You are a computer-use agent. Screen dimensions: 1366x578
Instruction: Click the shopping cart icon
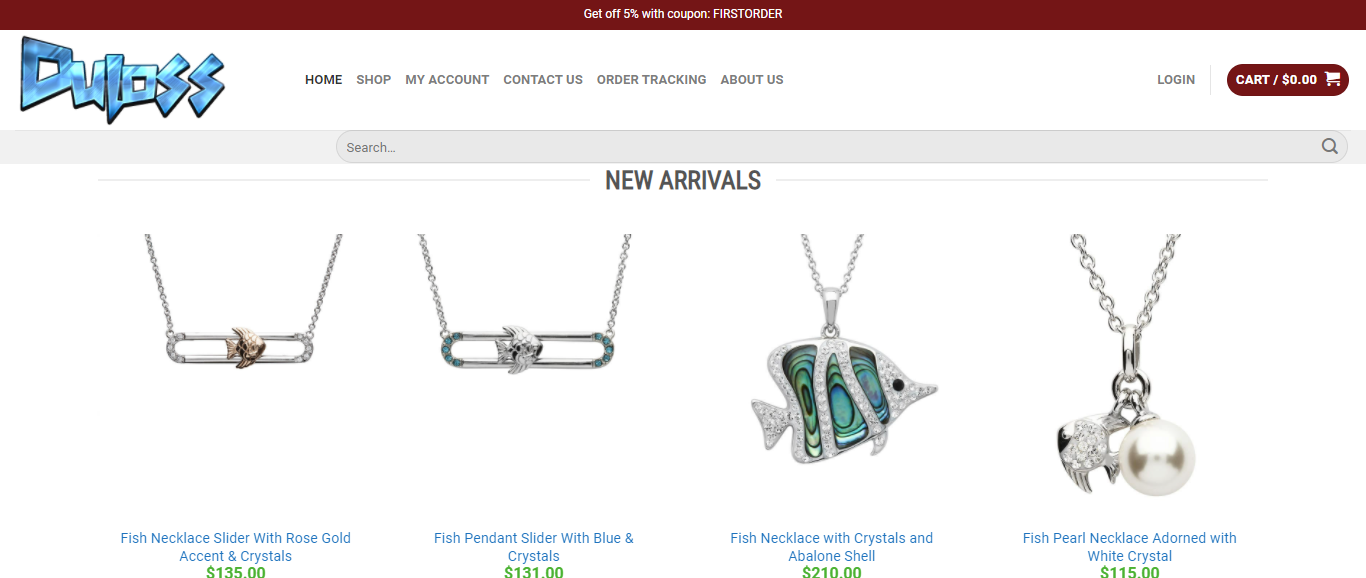pyautogui.click(x=1332, y=79)
